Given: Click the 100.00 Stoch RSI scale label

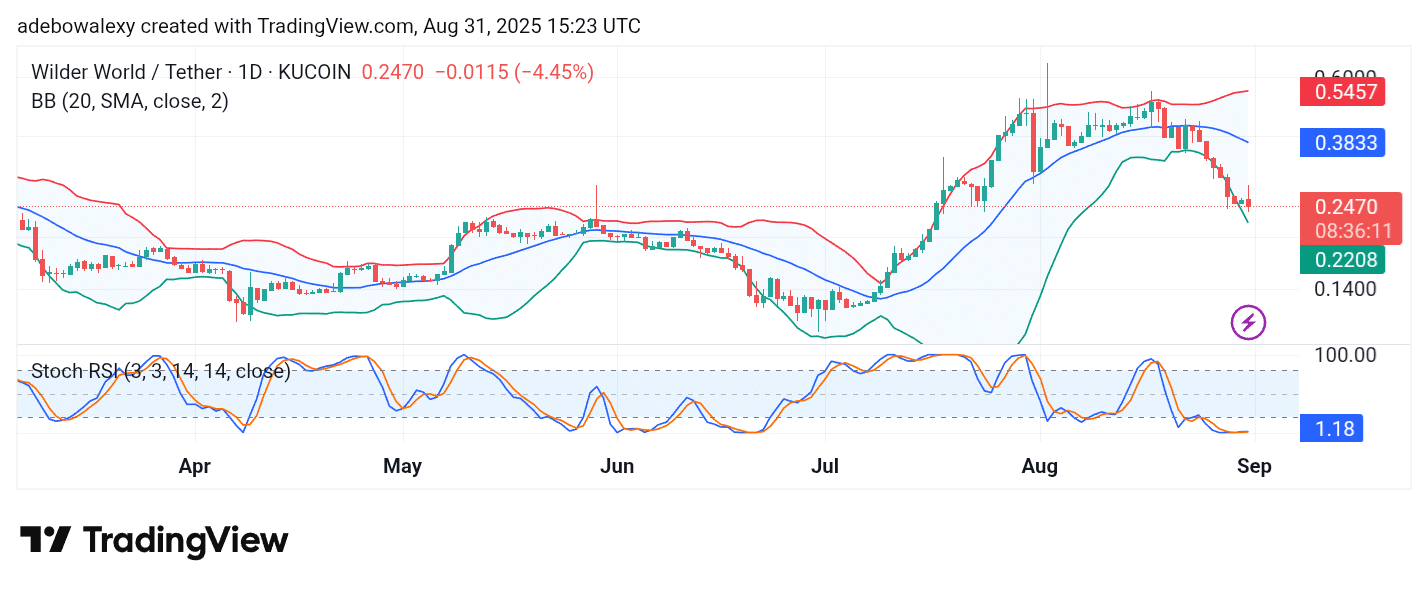Looking at the screenshot, I should pos(1345,355).
